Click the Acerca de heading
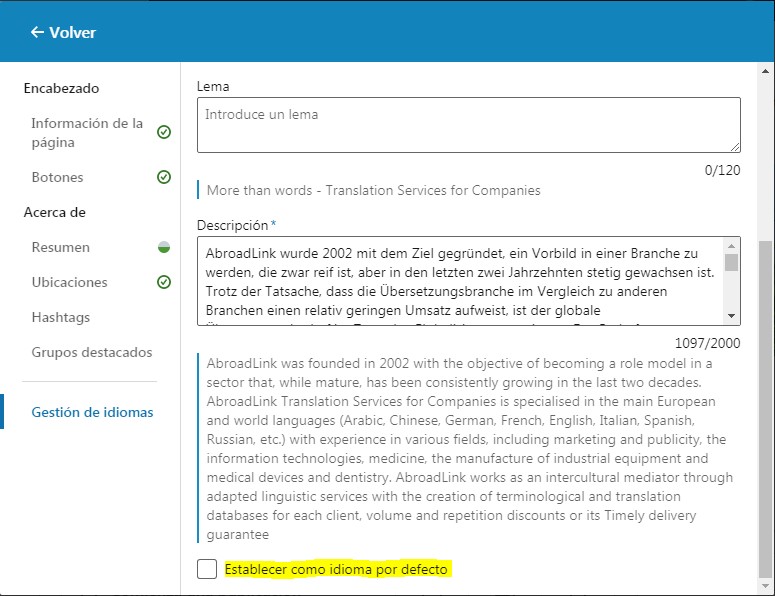Viewport: 775px width, 596px height. 54,213
